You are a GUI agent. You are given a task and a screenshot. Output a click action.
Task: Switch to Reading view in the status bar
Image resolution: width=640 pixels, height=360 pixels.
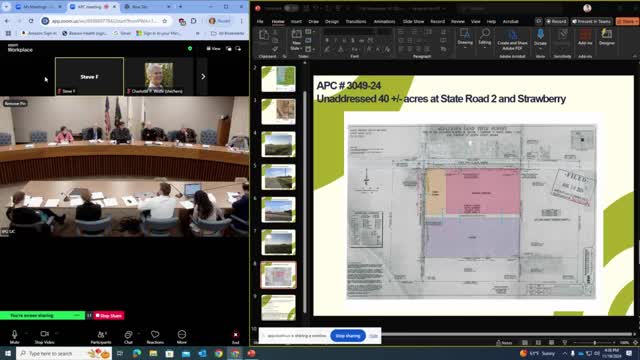coord(551,342)
